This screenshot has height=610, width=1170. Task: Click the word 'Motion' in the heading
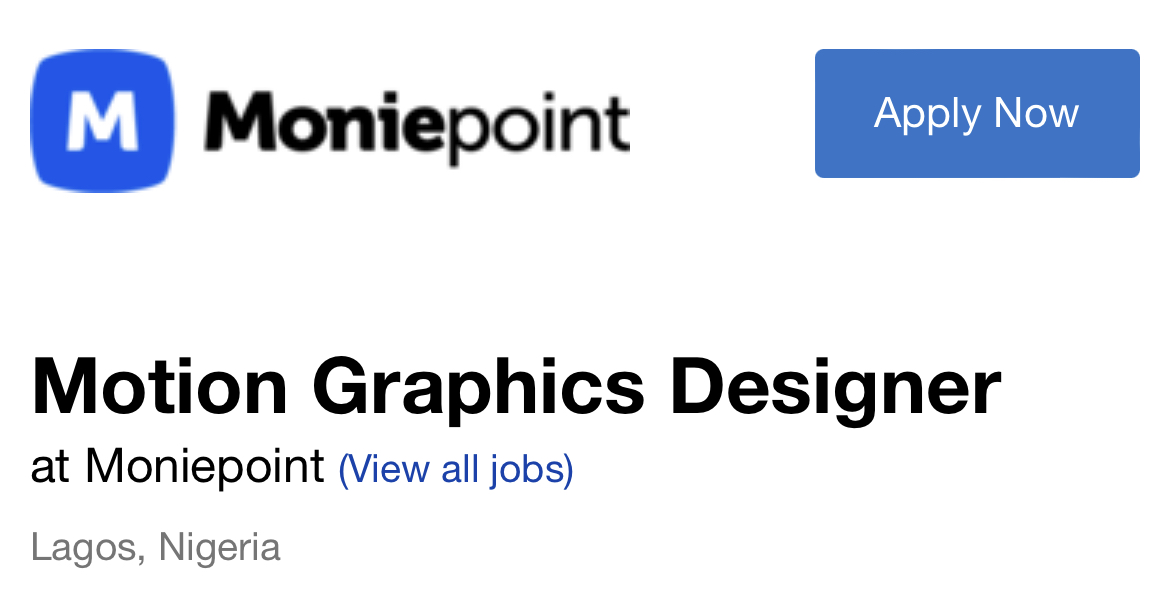tap(160, 386)
